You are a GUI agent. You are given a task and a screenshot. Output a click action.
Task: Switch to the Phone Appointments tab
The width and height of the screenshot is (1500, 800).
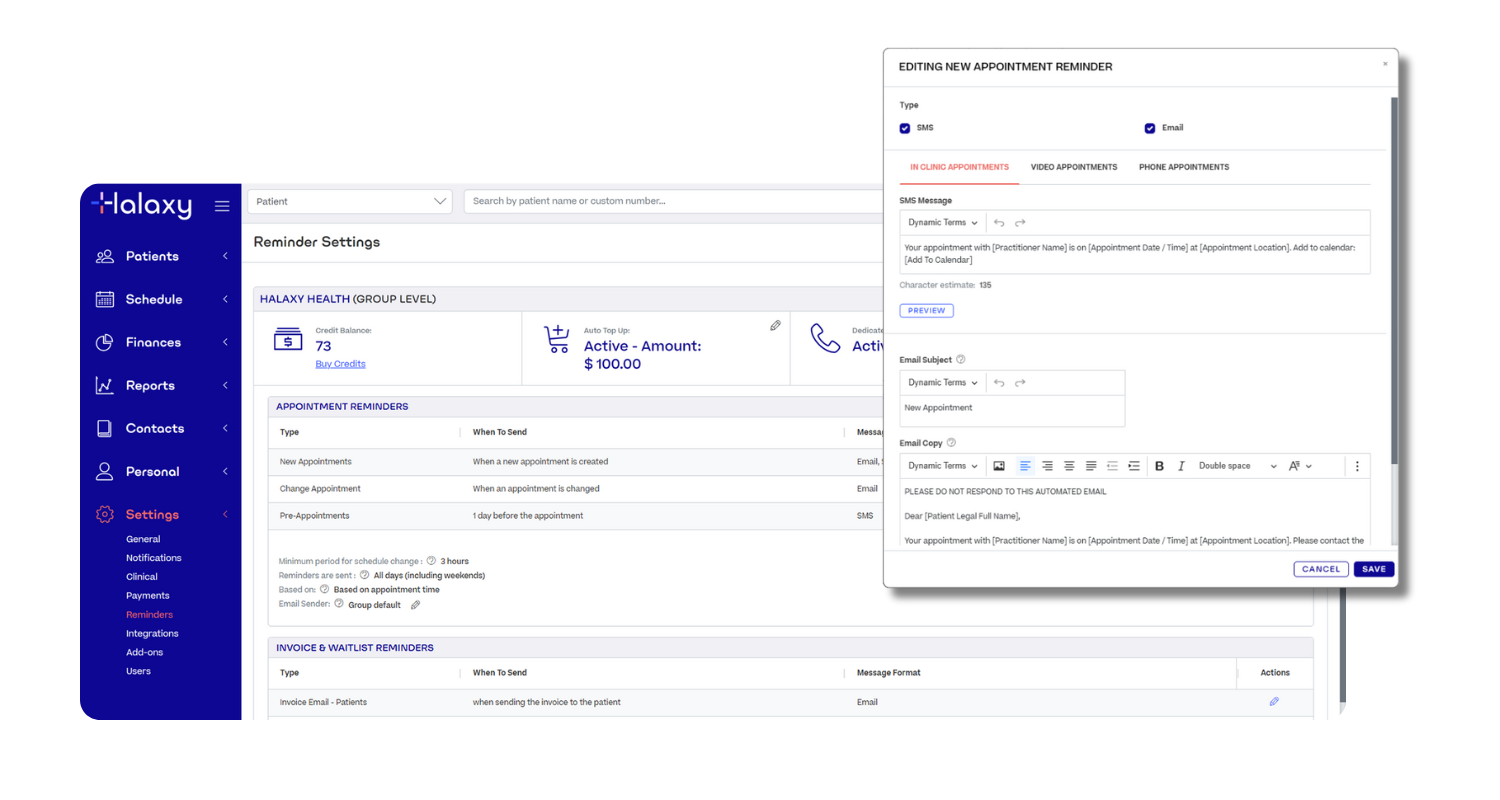click(x=1184, y=167)
